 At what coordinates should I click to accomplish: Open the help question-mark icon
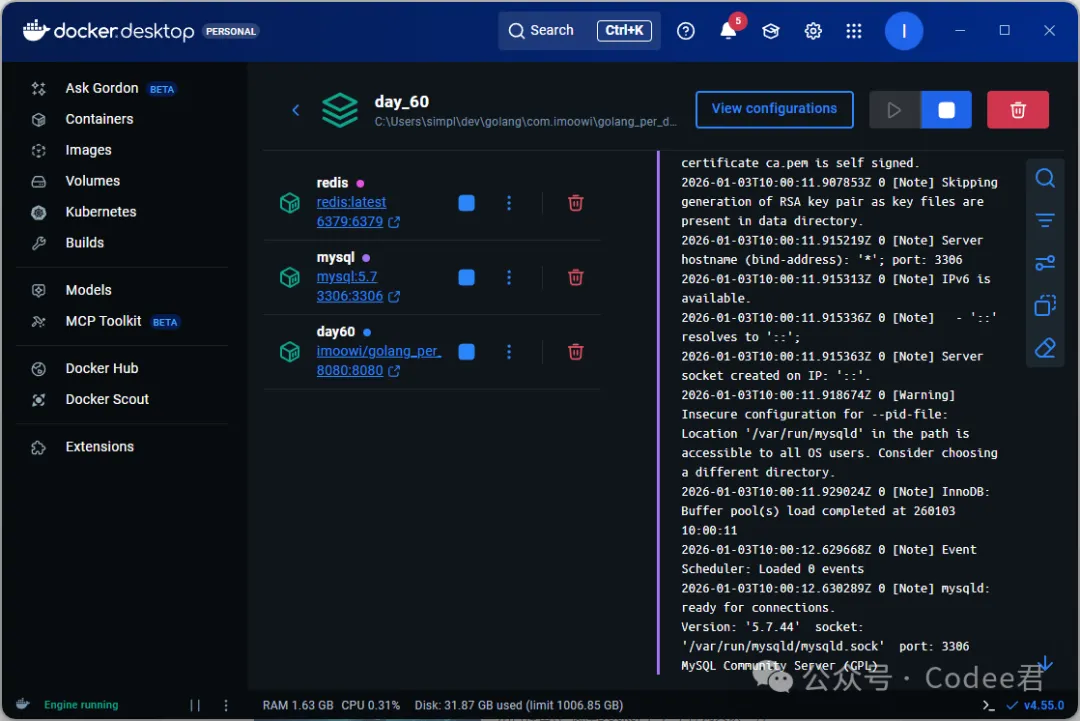685,31
